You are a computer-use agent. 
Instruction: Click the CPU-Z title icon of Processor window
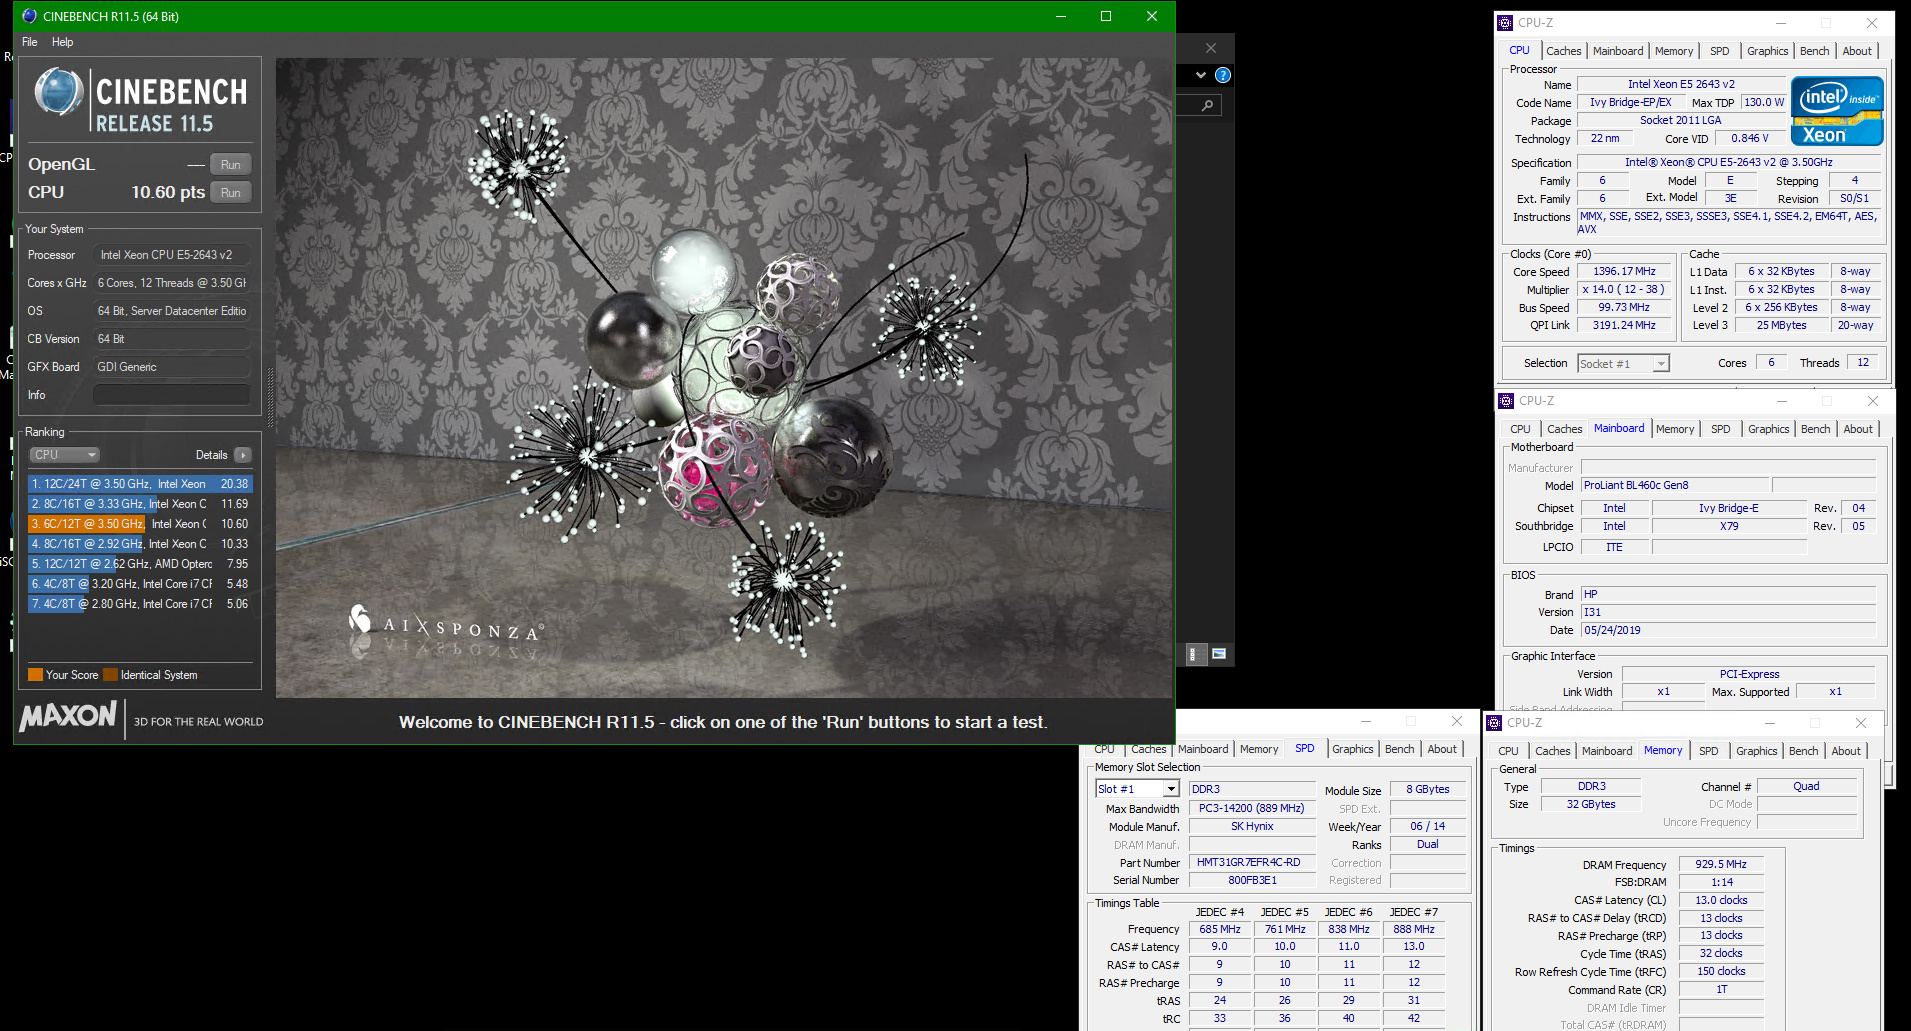(x=1505, y=23)
